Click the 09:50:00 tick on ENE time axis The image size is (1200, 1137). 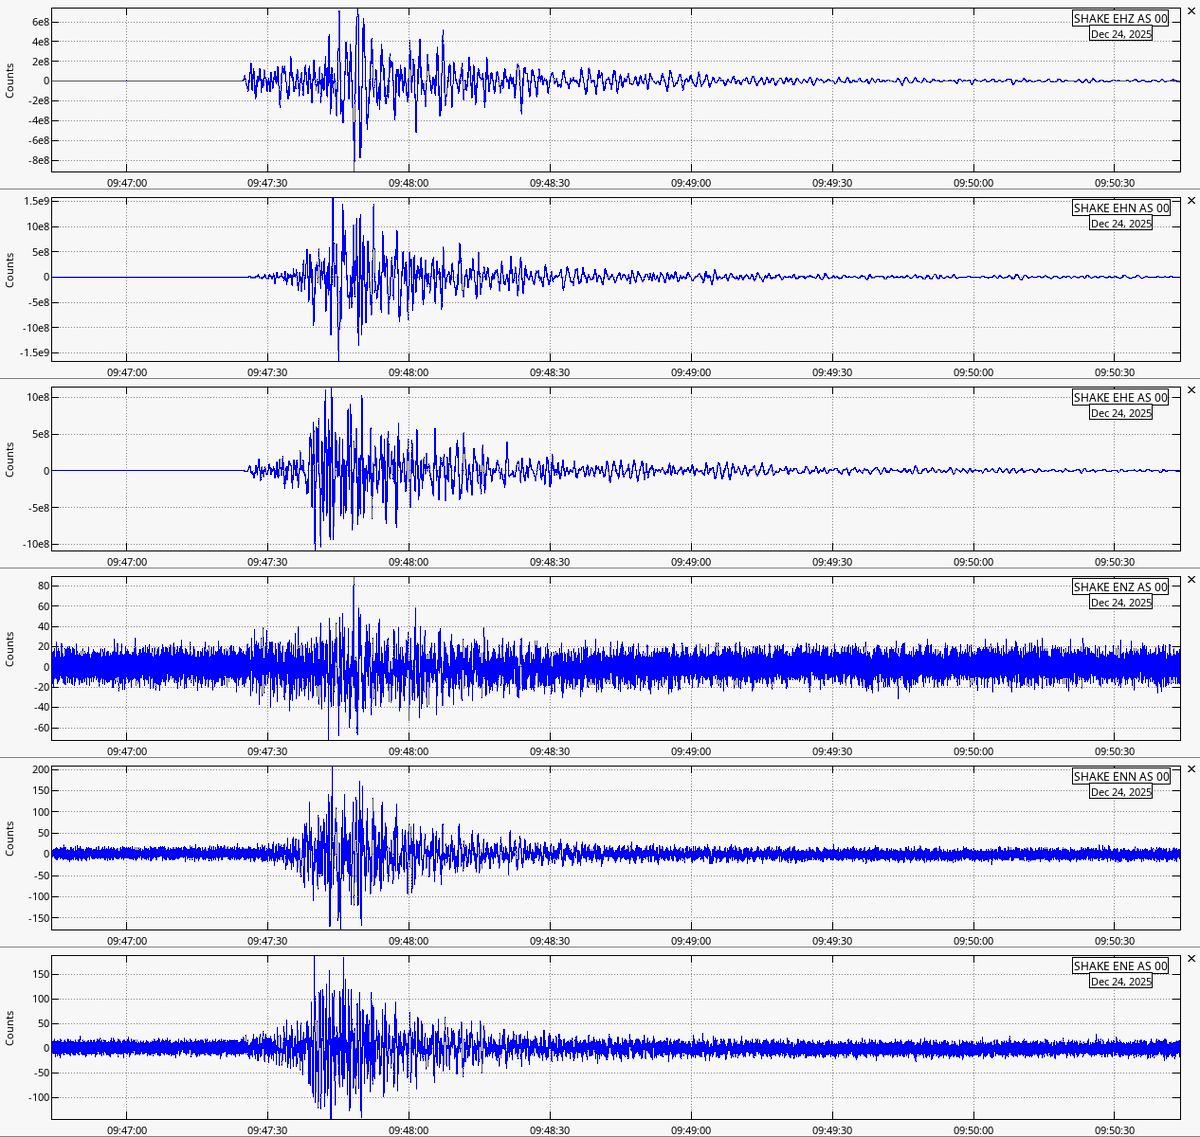pos(973,1131)
